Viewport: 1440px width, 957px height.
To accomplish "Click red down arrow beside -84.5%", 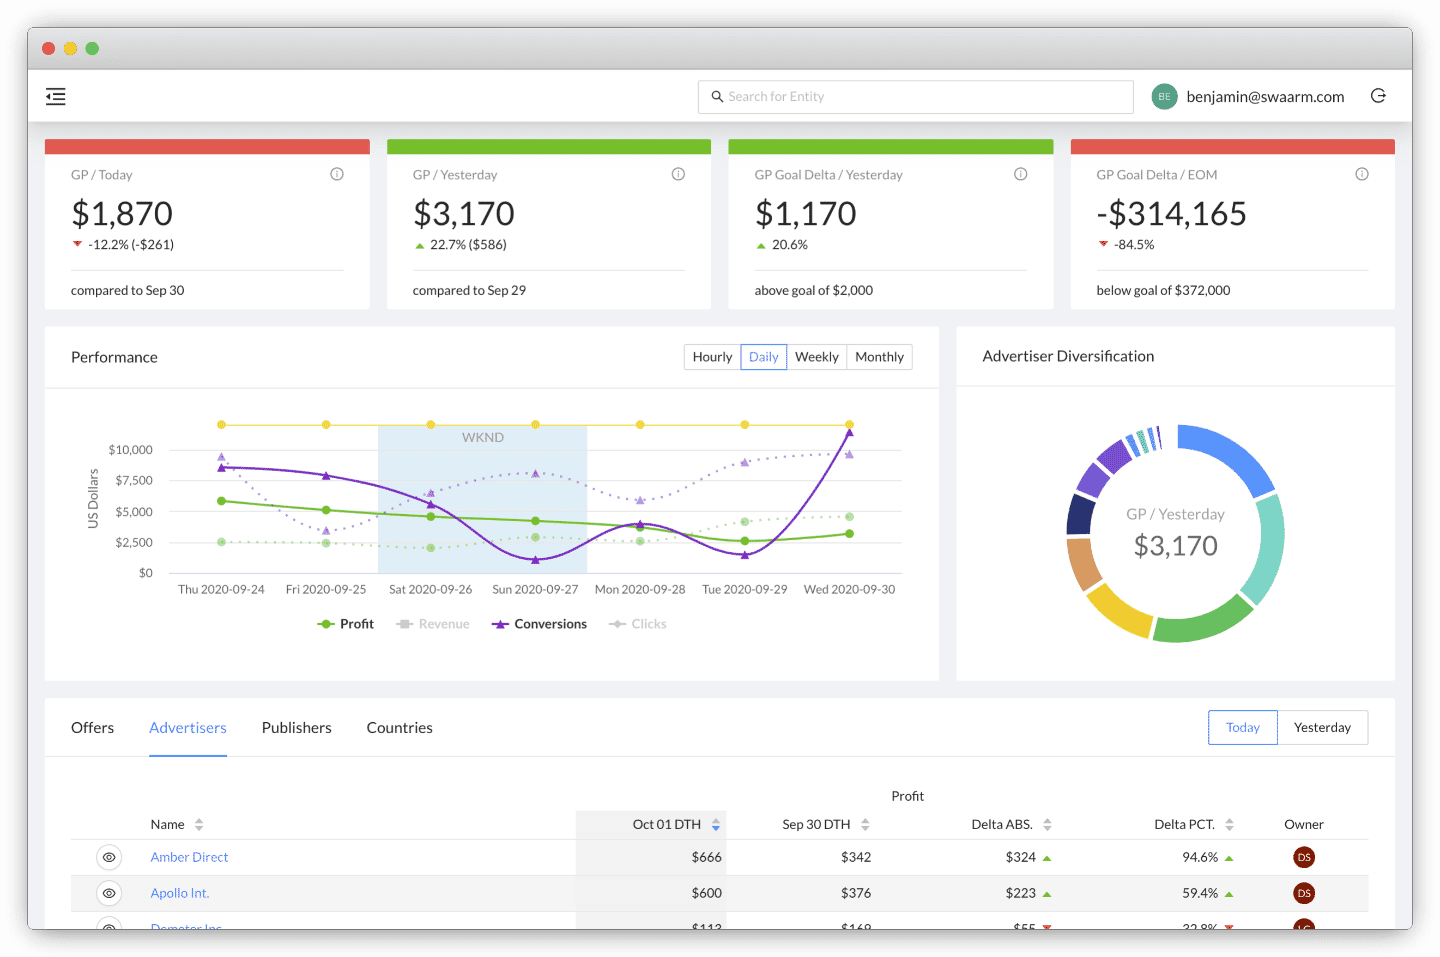I will [x=1103, y=244].
